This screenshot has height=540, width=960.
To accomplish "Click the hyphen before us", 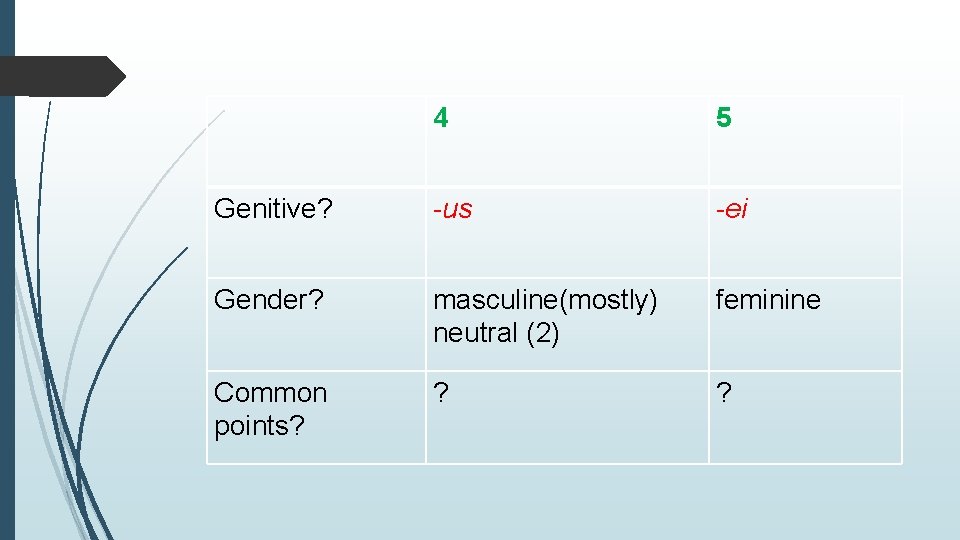I will (x=436, y=210).
